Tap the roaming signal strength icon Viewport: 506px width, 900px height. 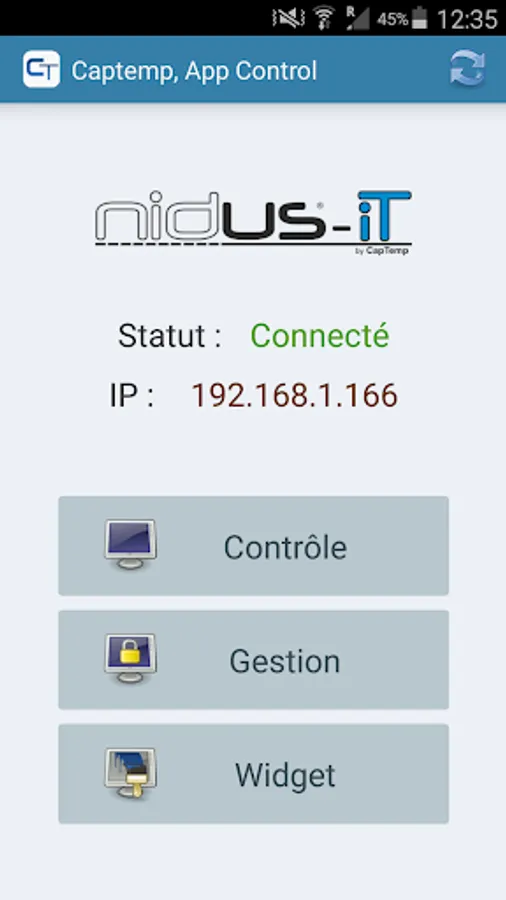tap(358, 18)
